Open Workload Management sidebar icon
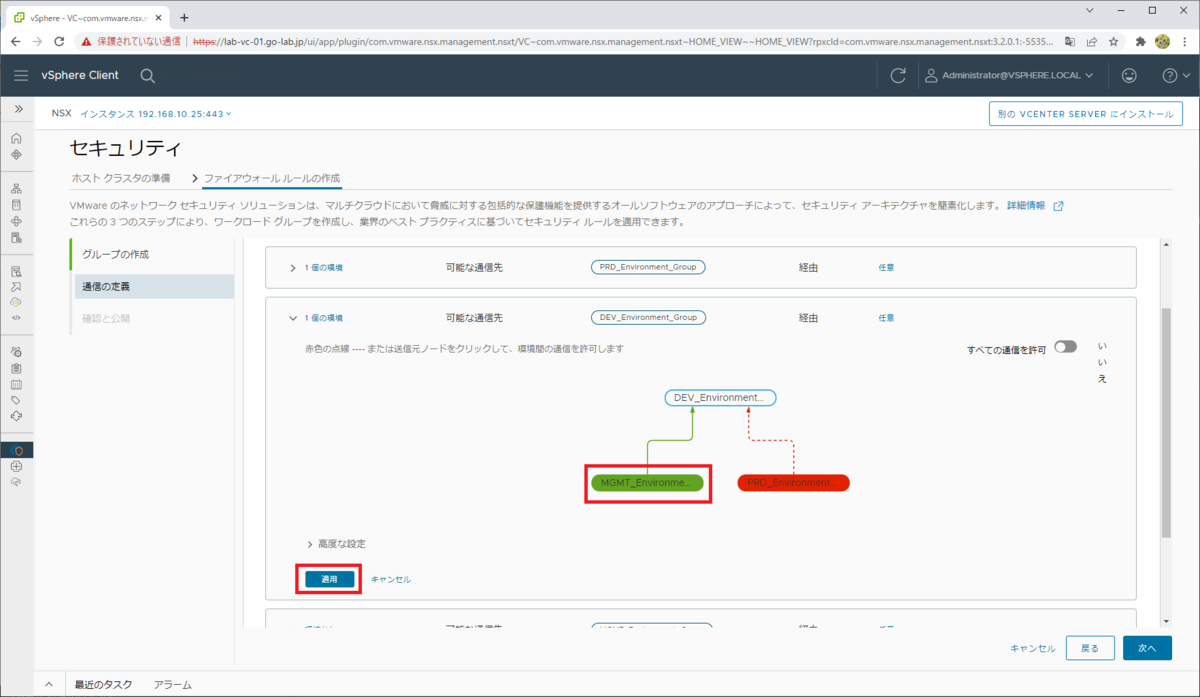Screen dimensions: 1200x697 click(x=16, y=221)
